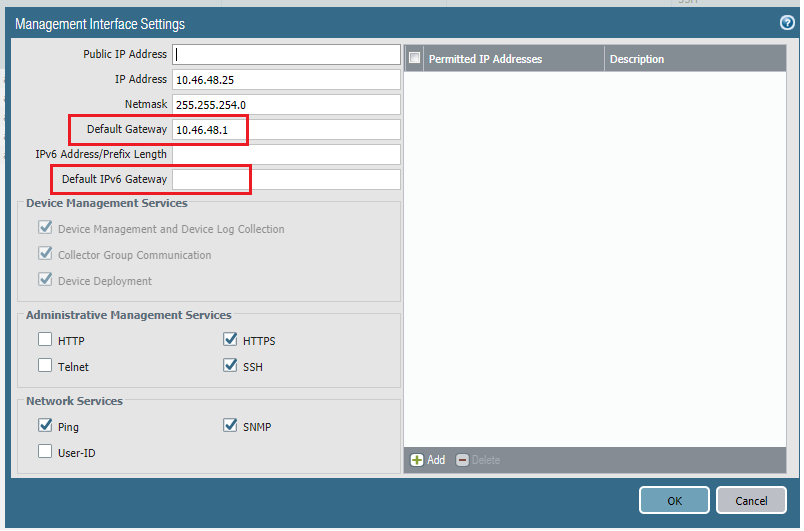Edit the Netmask field 255.255.254.0
Image resolution: width=804 pixels, height=531 pixels.
coord(286,105)
